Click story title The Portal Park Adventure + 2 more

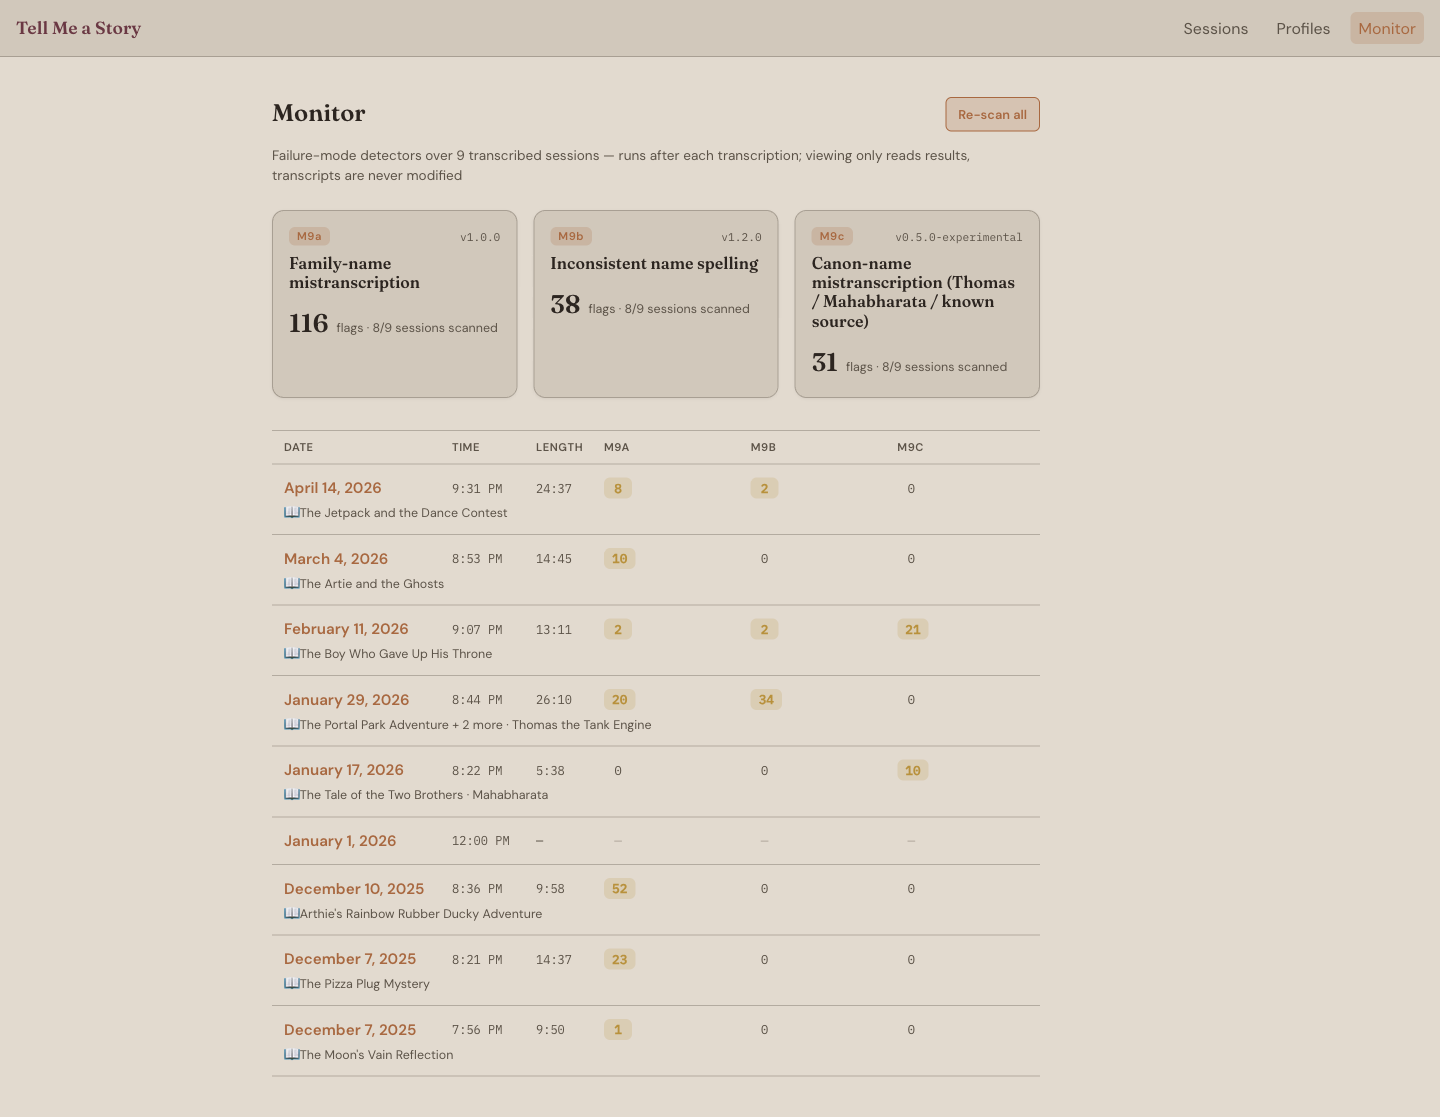coord(401,725)
